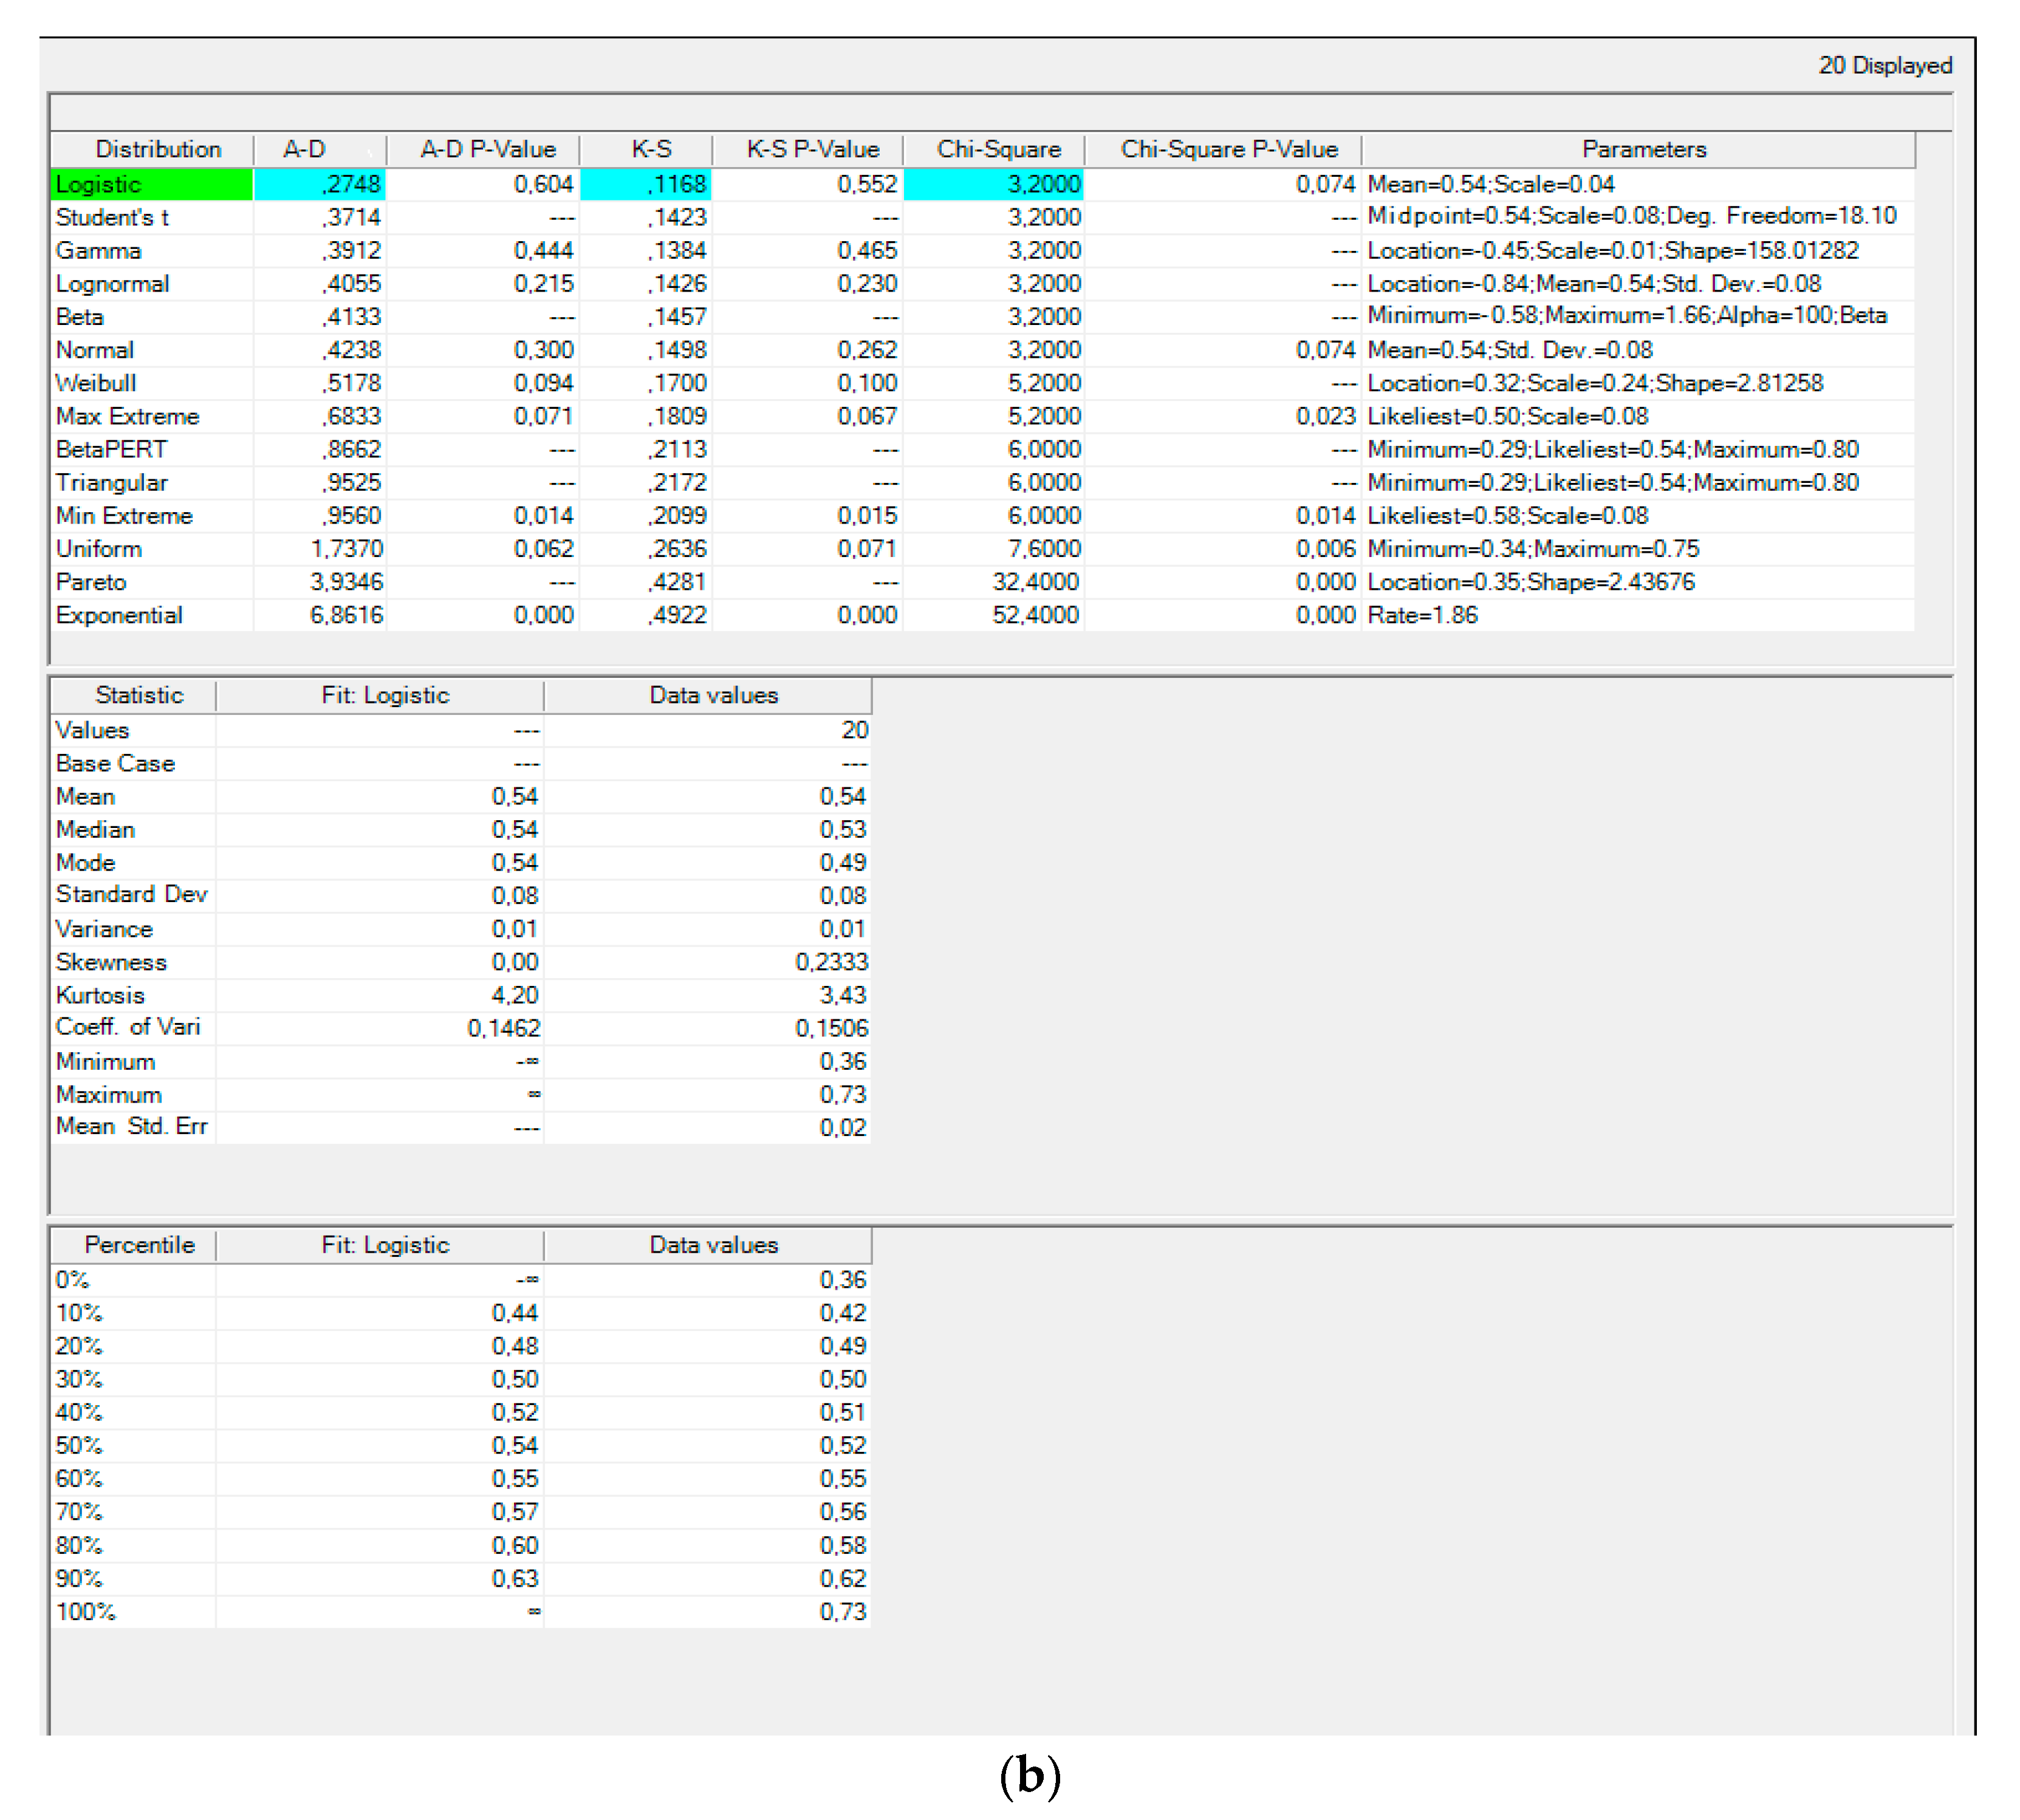
Task: Select the Gamma distribution row
Action: [x=98, y=250]
